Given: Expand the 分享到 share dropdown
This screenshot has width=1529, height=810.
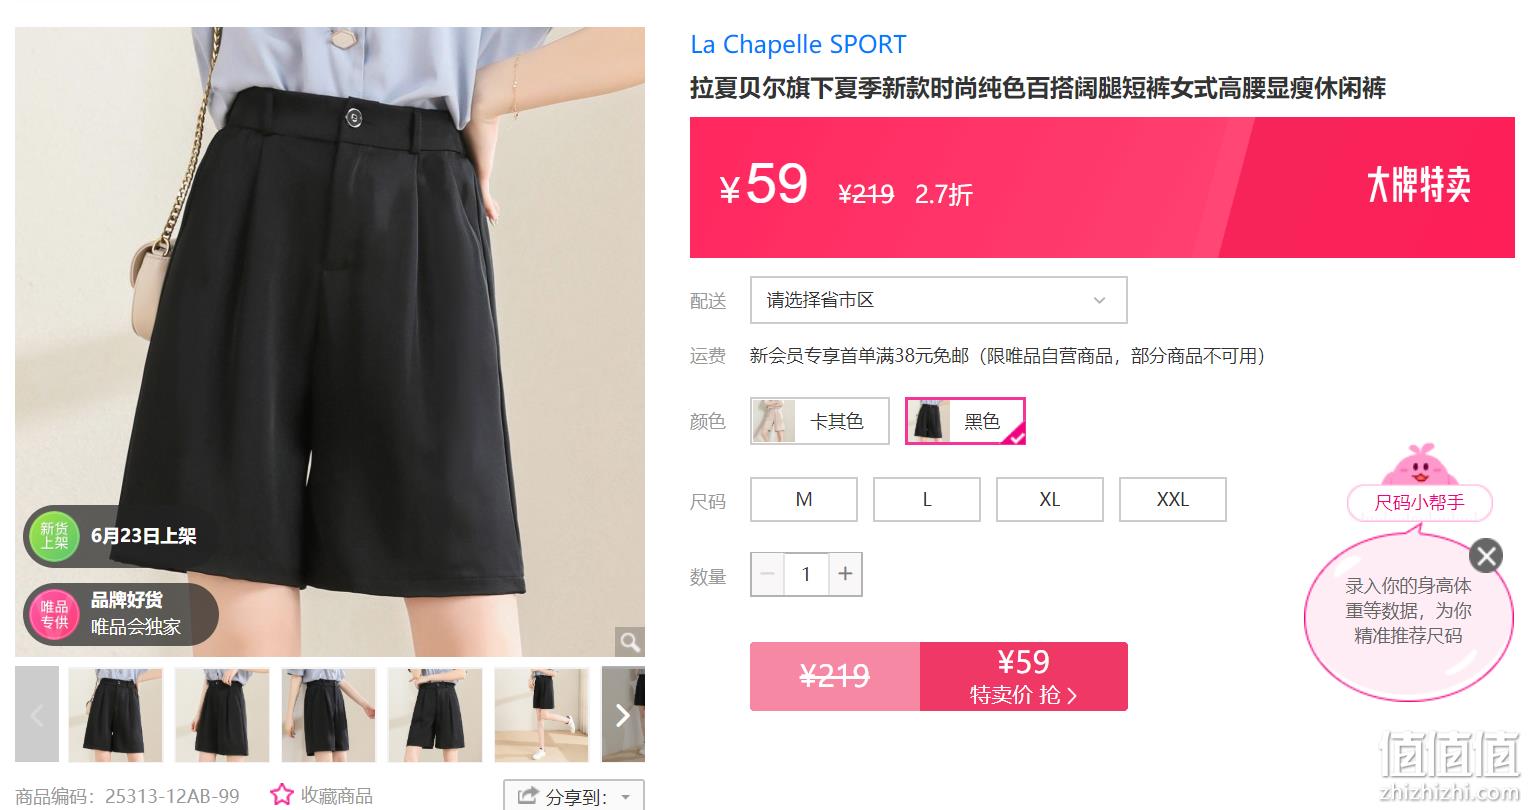Looking at the screenshot, I should pos(574,796).
